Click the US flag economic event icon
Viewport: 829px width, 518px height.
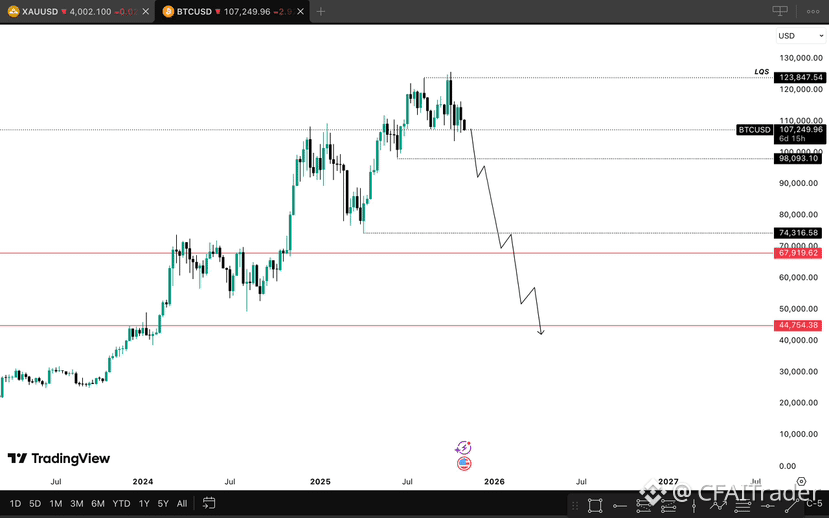464,464
